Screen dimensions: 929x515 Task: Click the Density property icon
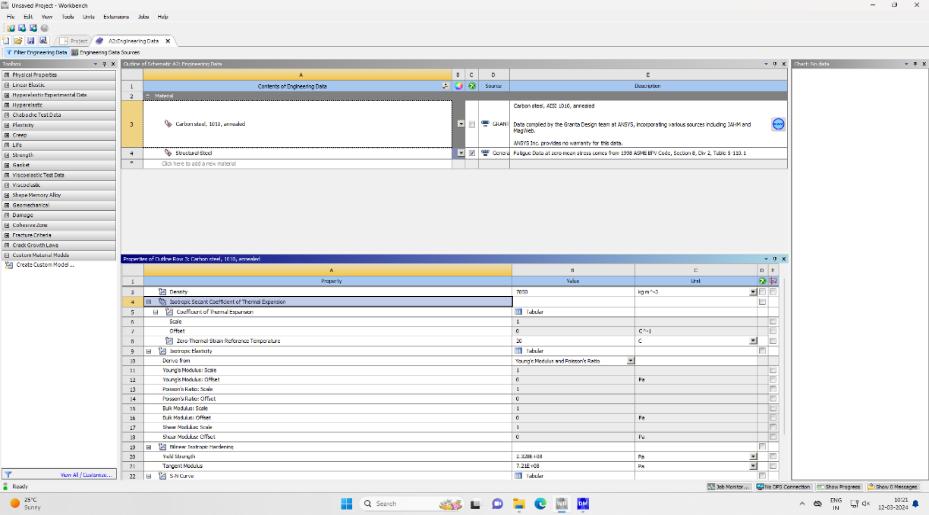point(162,292)
